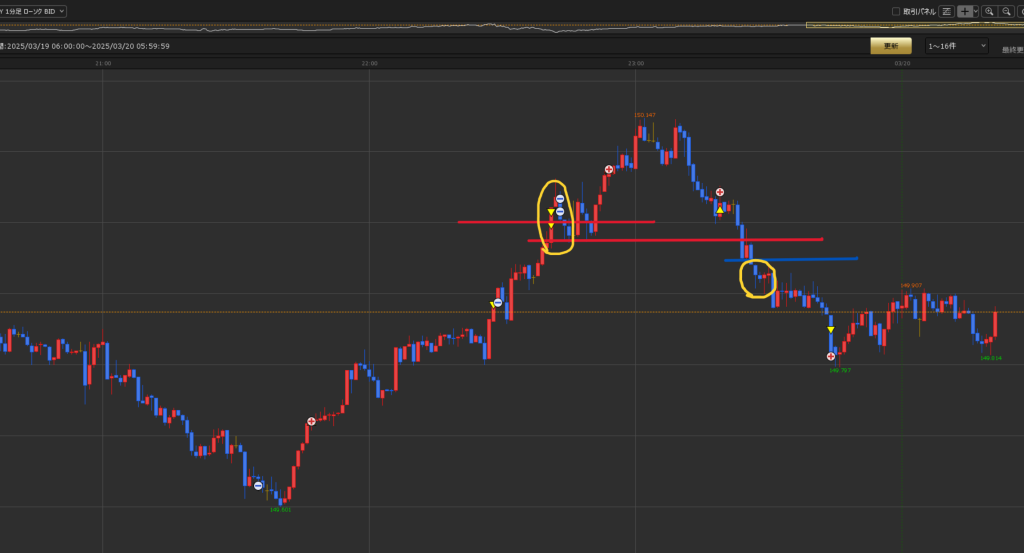Click the red plus marker left of the 150.147 peak
The image size is (1024, 553).
click(608, 170)
